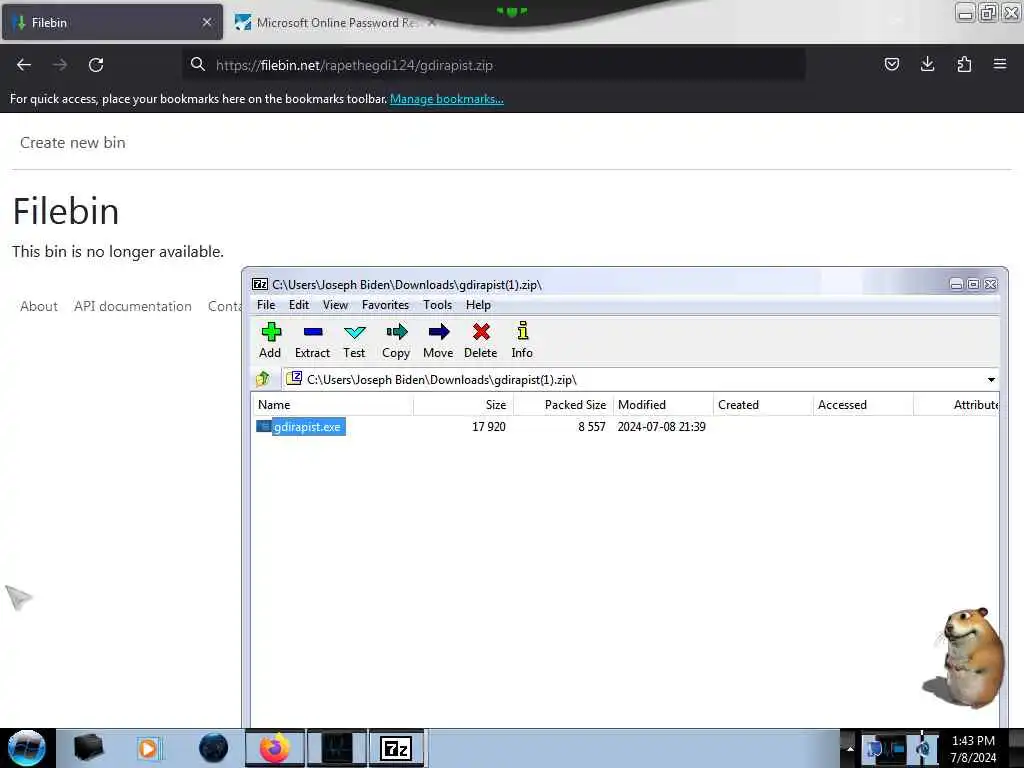Open the Pocket save icon
1024x768 pixels.
[891, 64]
